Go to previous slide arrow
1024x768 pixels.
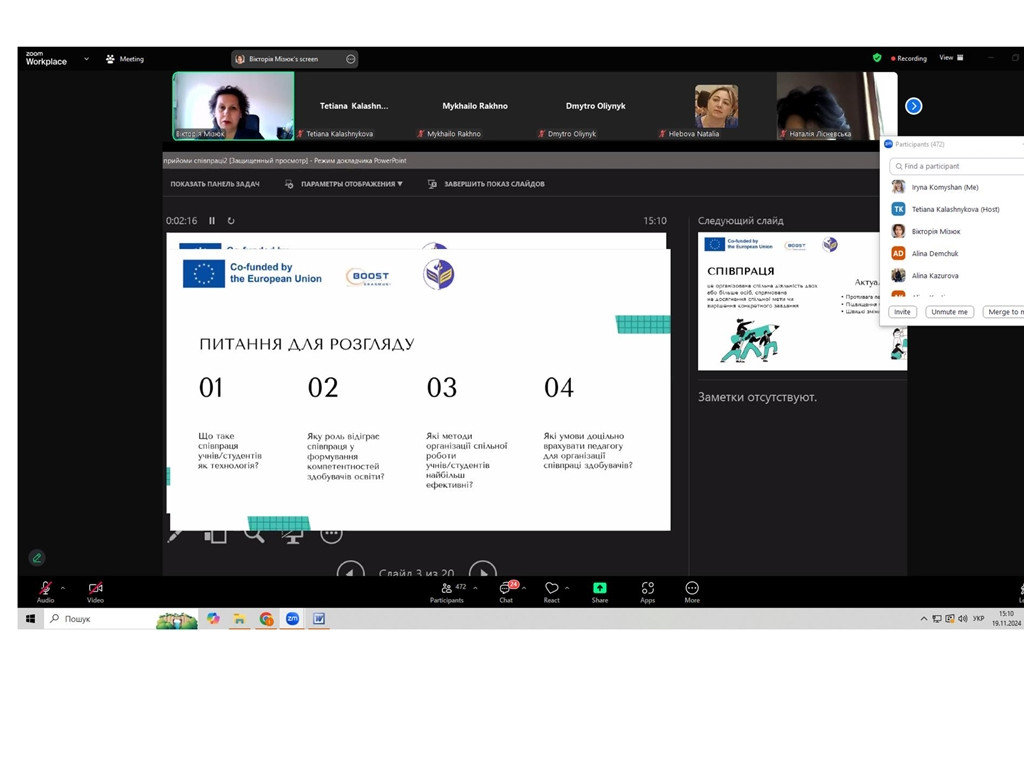point(351,571)
